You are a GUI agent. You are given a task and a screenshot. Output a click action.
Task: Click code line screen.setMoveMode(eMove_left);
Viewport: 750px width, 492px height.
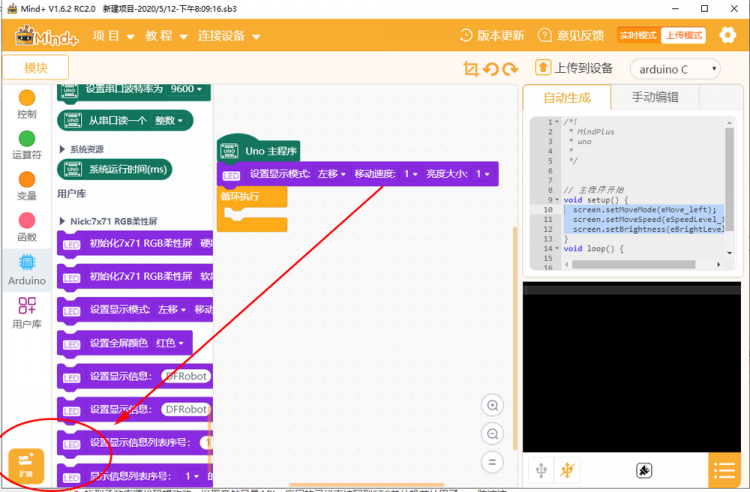(x=644, y=209)
